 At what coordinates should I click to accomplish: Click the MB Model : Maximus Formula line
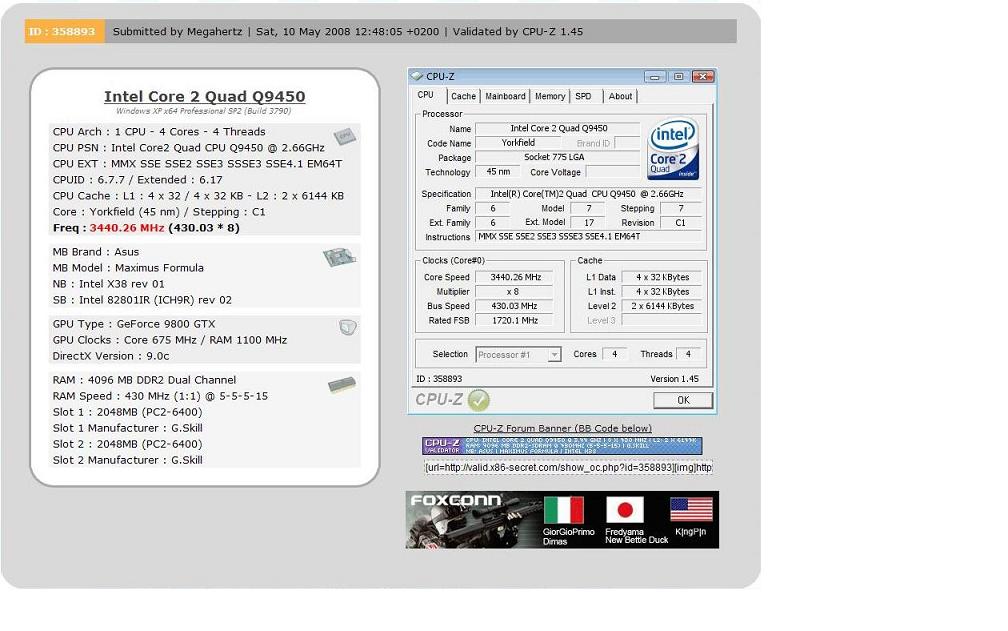tap(129, 268)
